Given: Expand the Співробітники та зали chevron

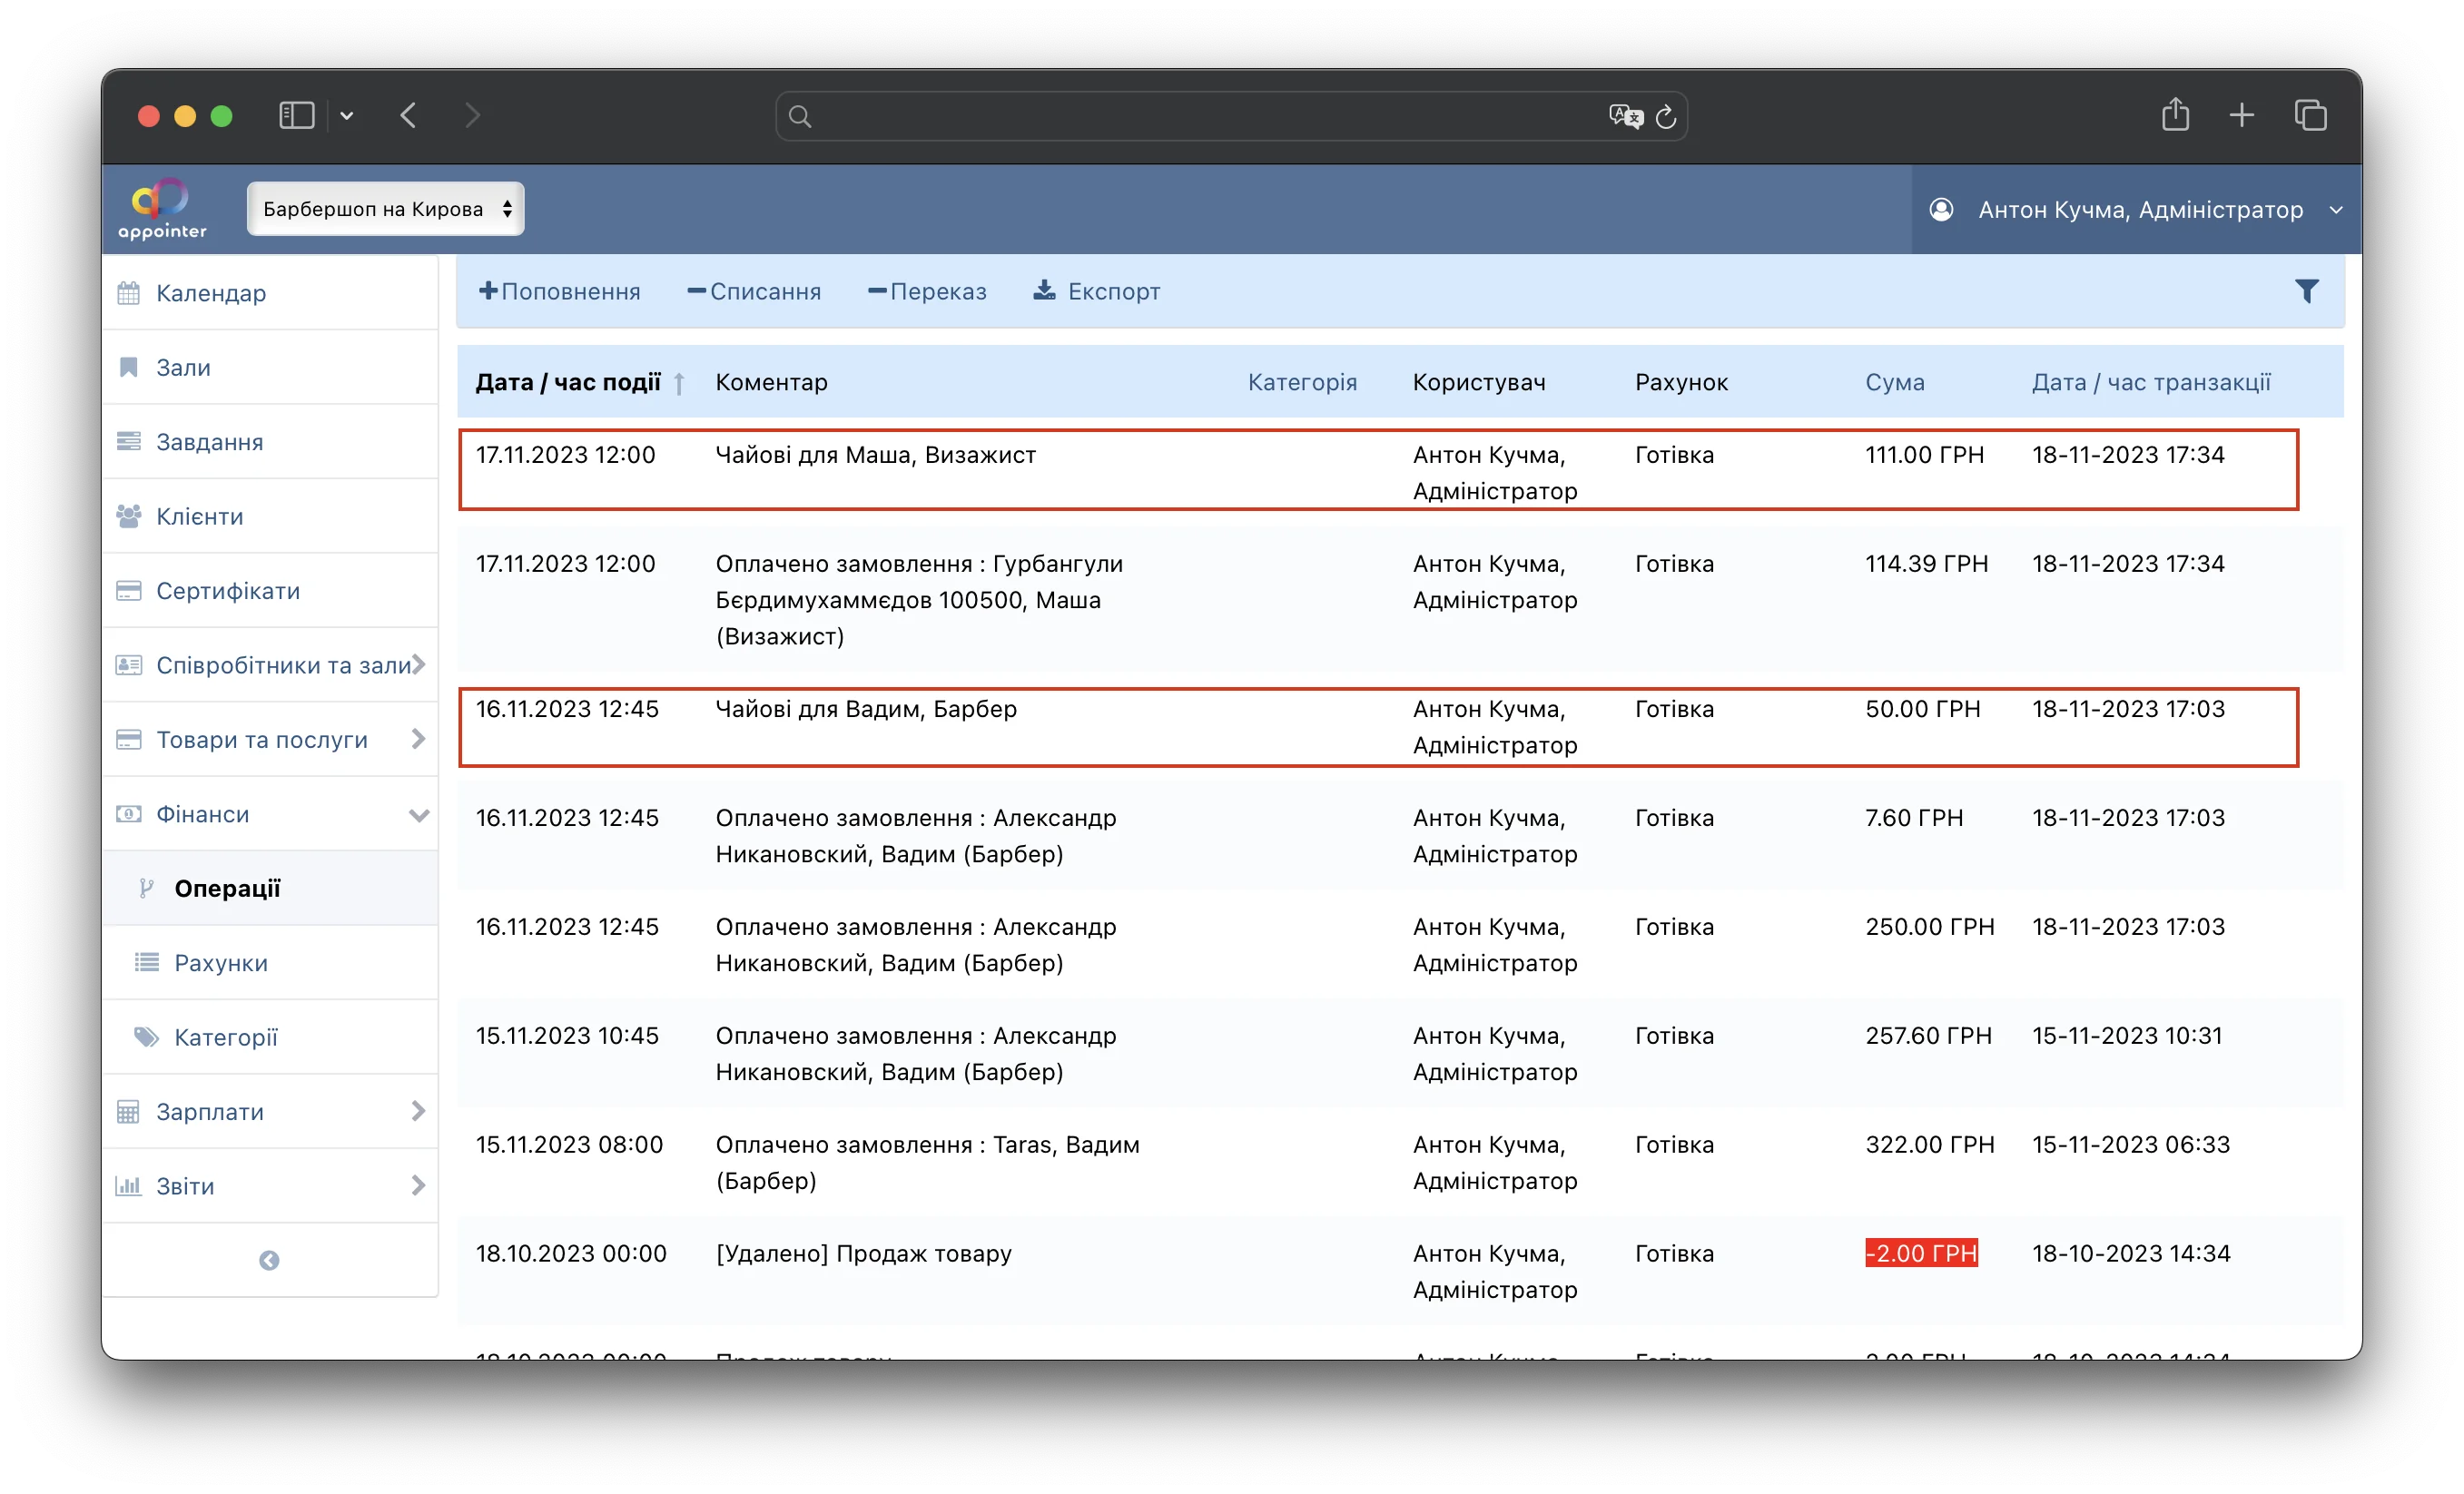Looking at the screenshot, I should (x=419, y=664).
